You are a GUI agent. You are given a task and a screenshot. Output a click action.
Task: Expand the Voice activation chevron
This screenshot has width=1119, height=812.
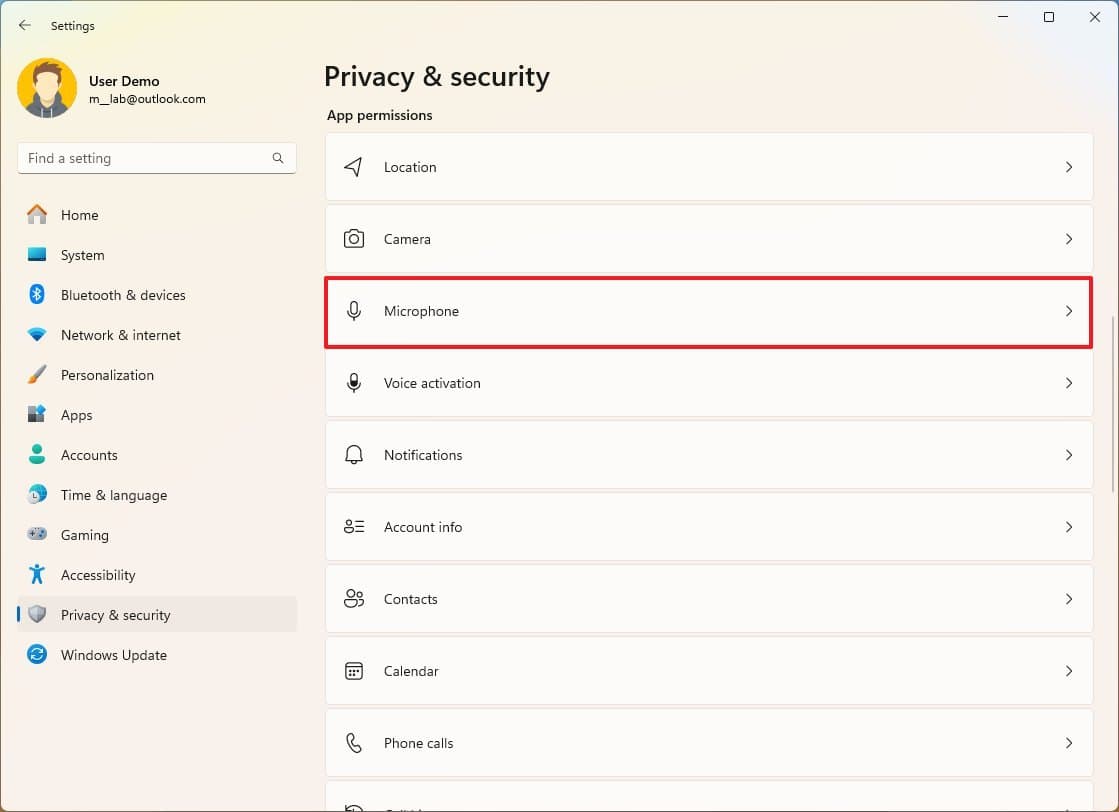click(1068, 383)
